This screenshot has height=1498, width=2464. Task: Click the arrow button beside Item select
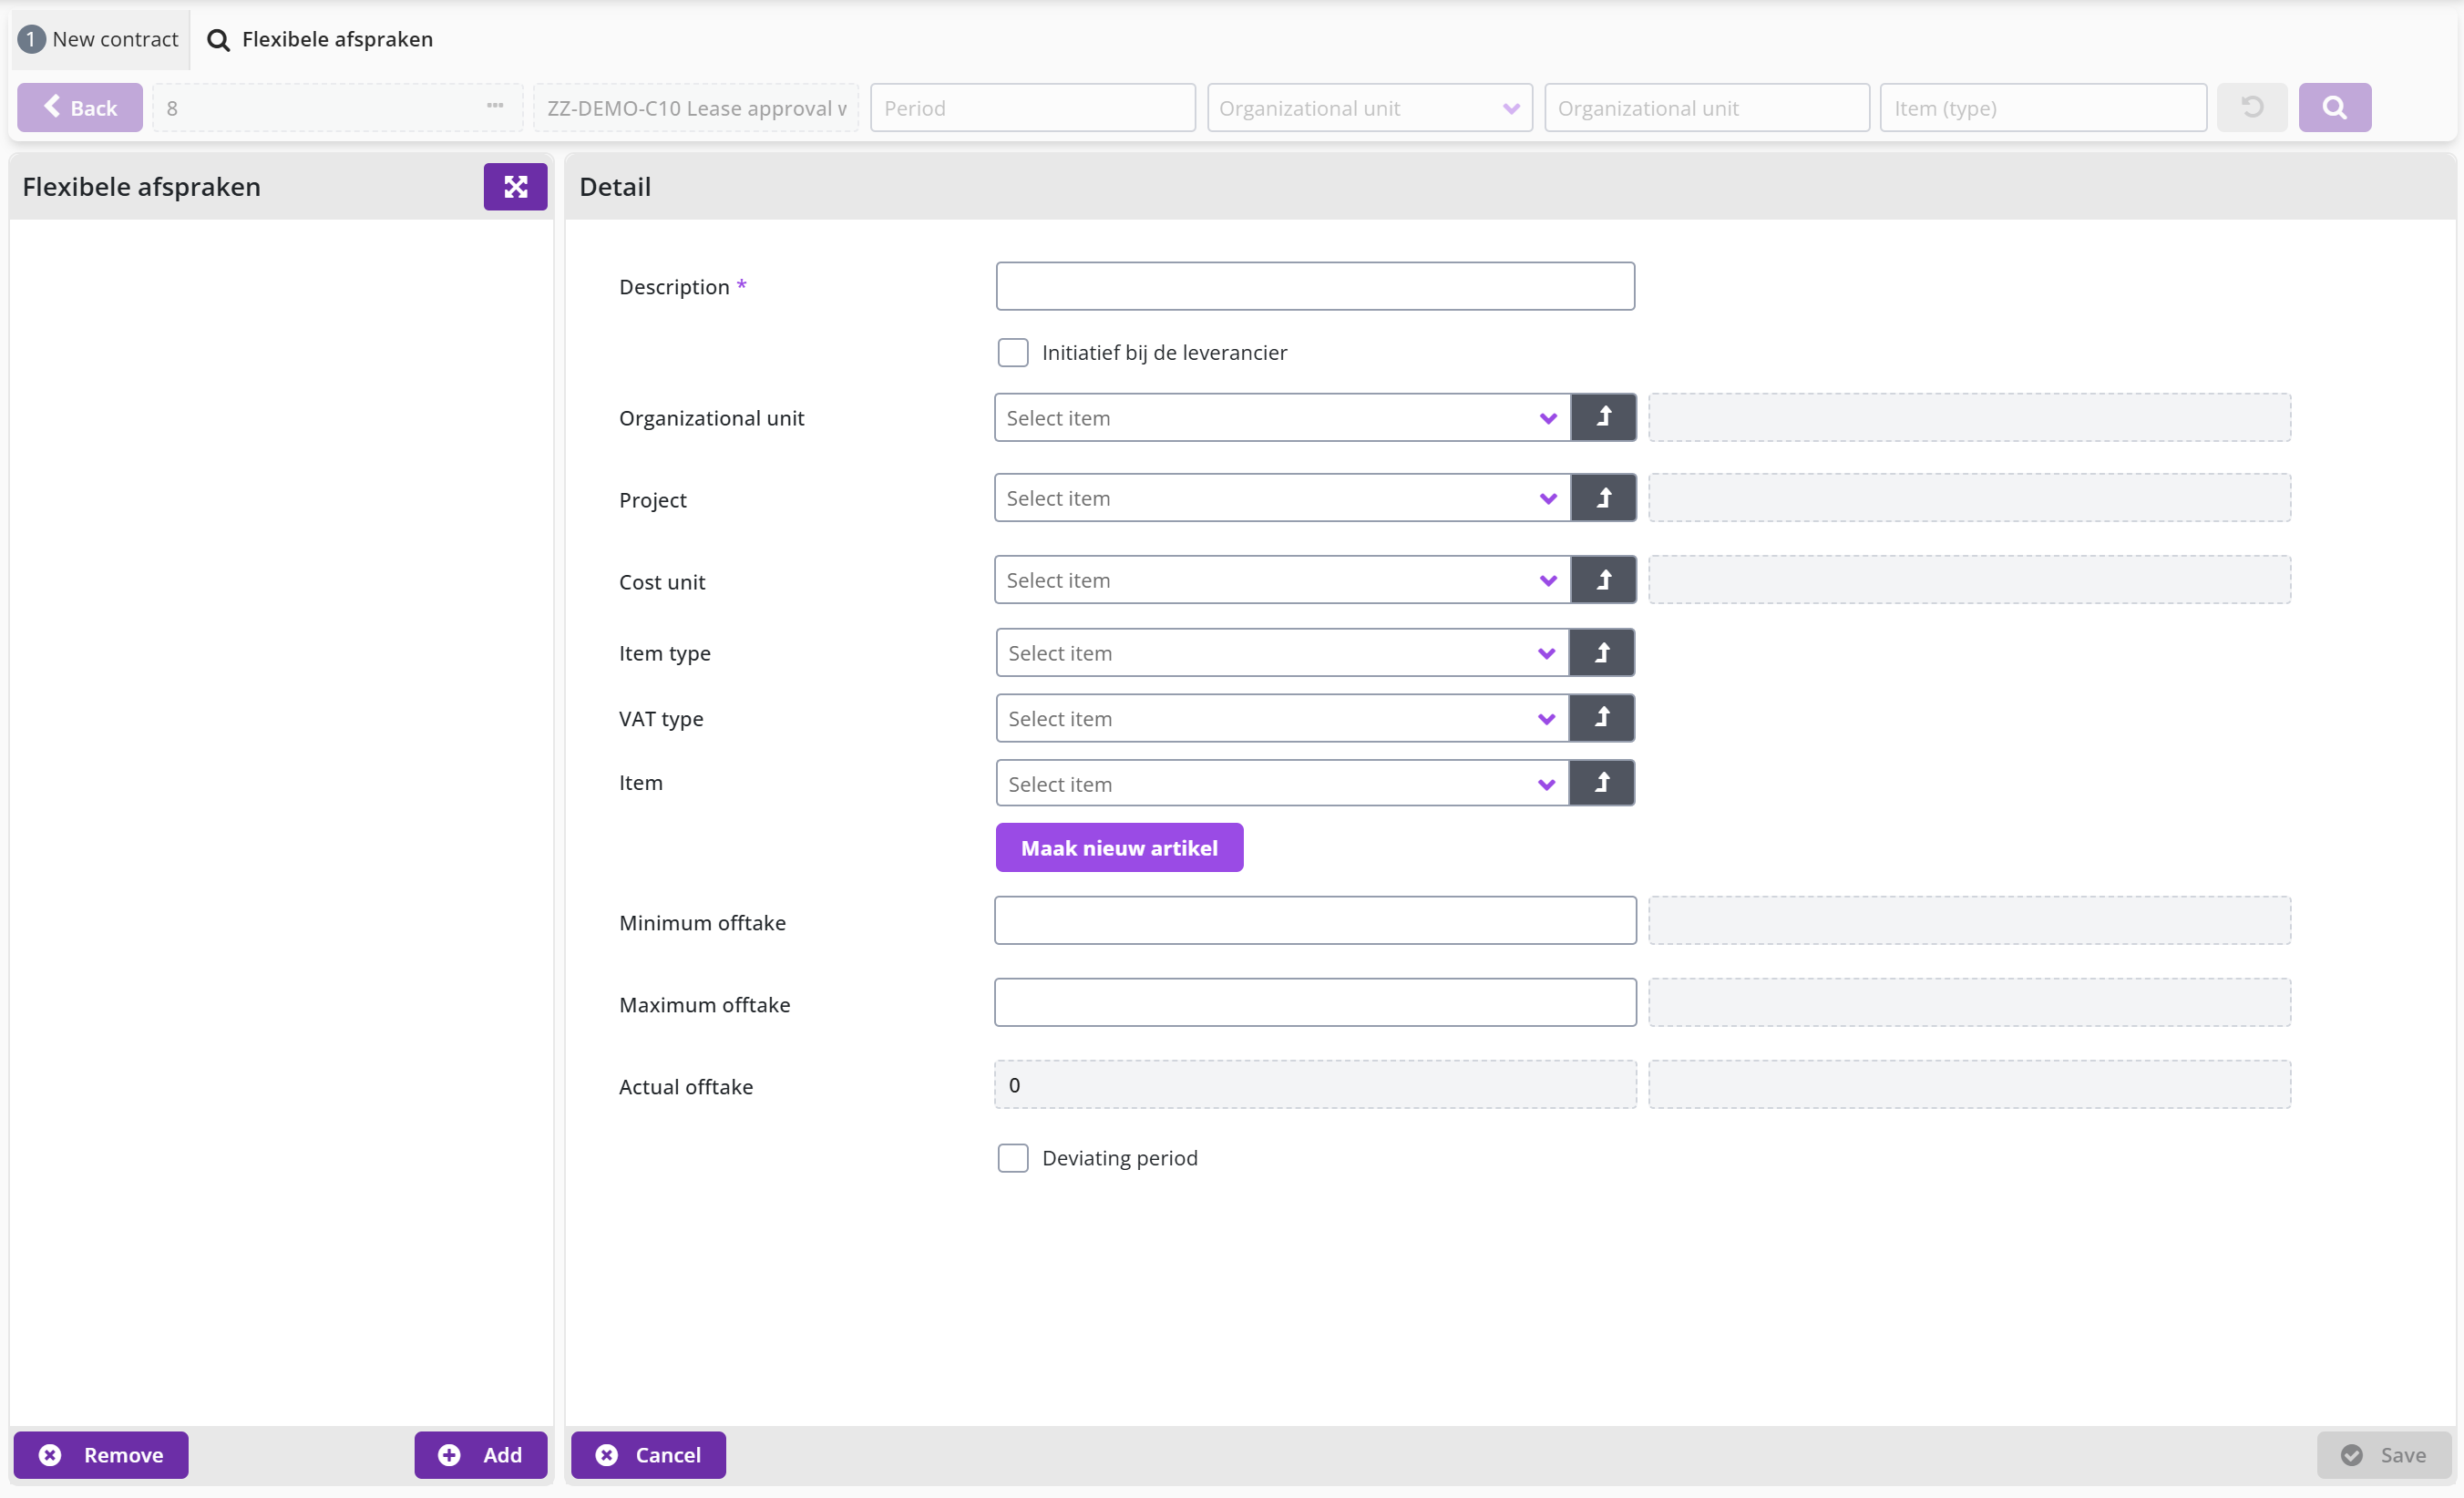1601,783
